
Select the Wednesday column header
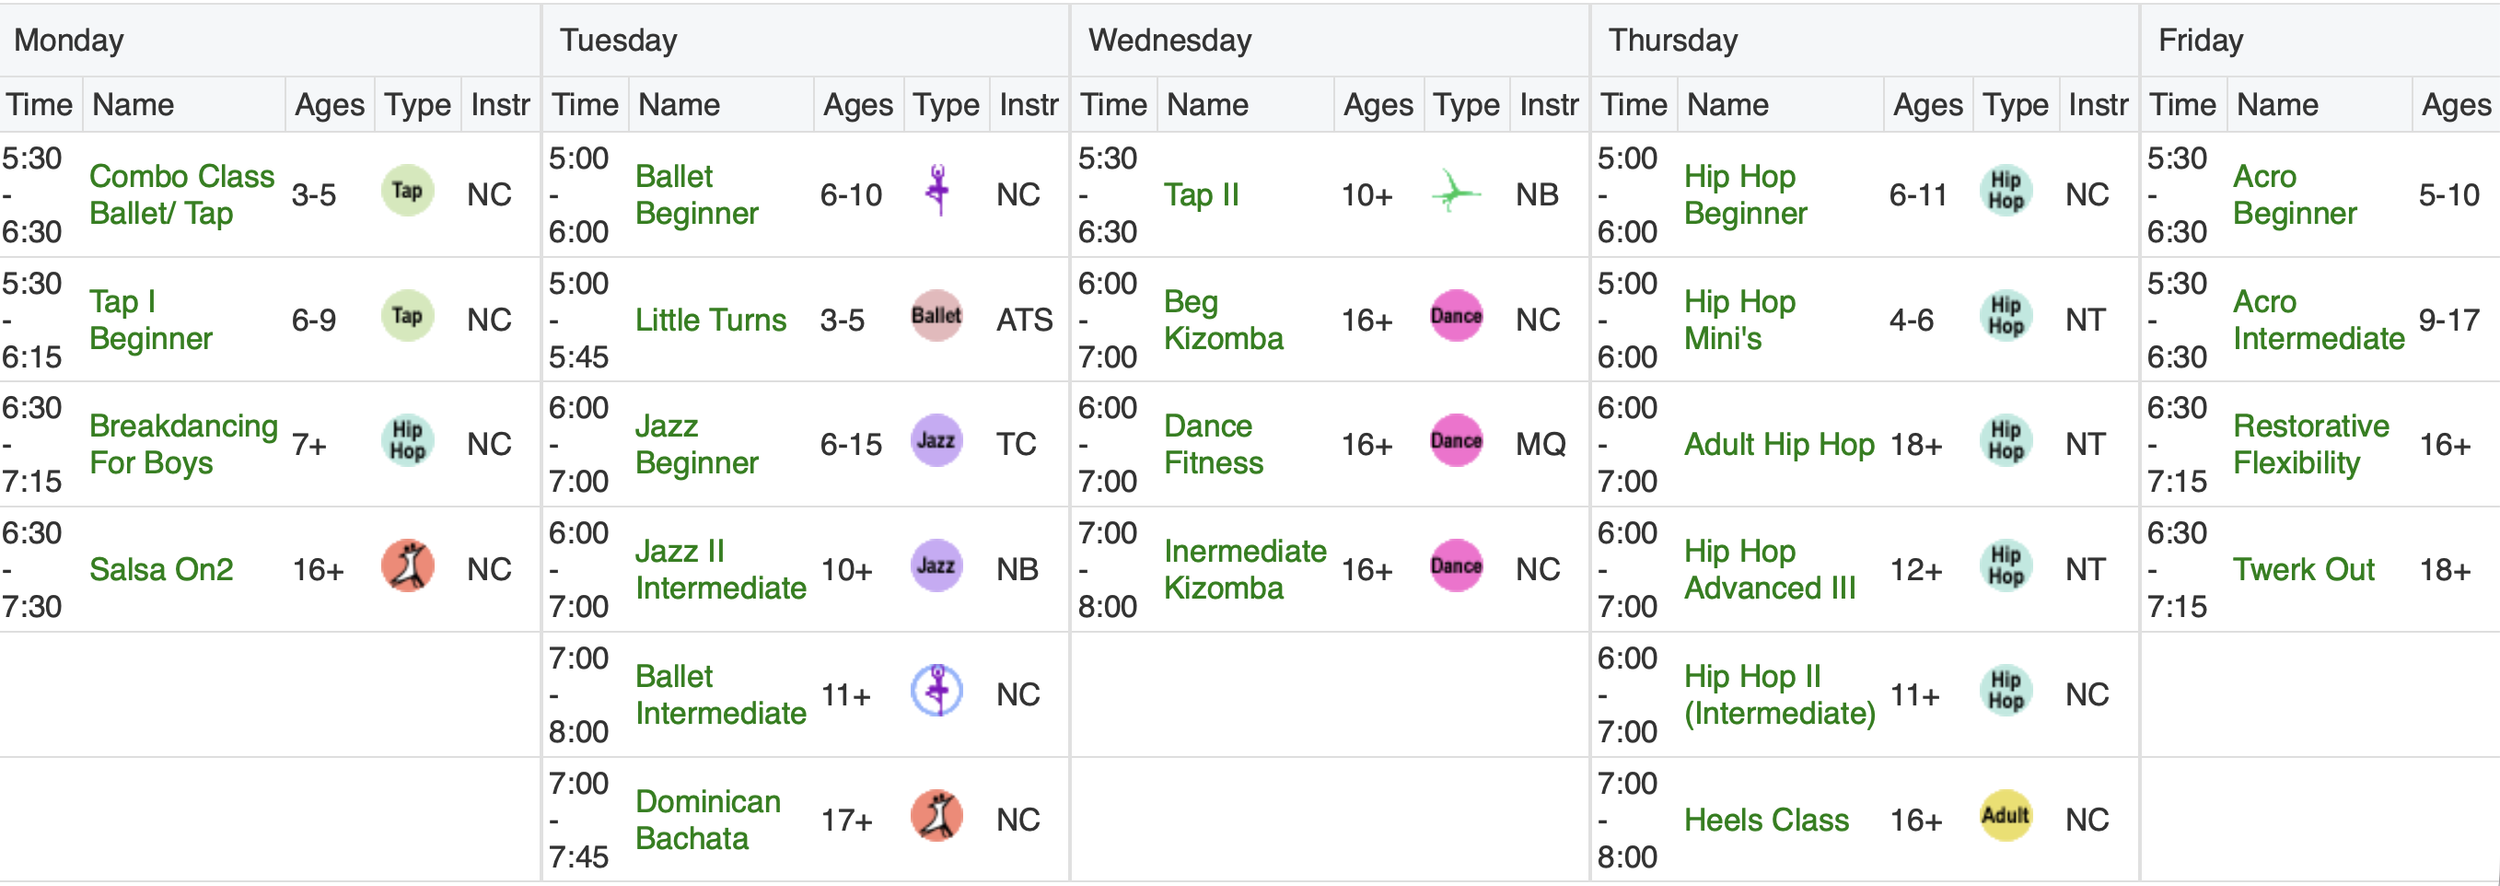pyautogui.click(x=1170, y=40)
